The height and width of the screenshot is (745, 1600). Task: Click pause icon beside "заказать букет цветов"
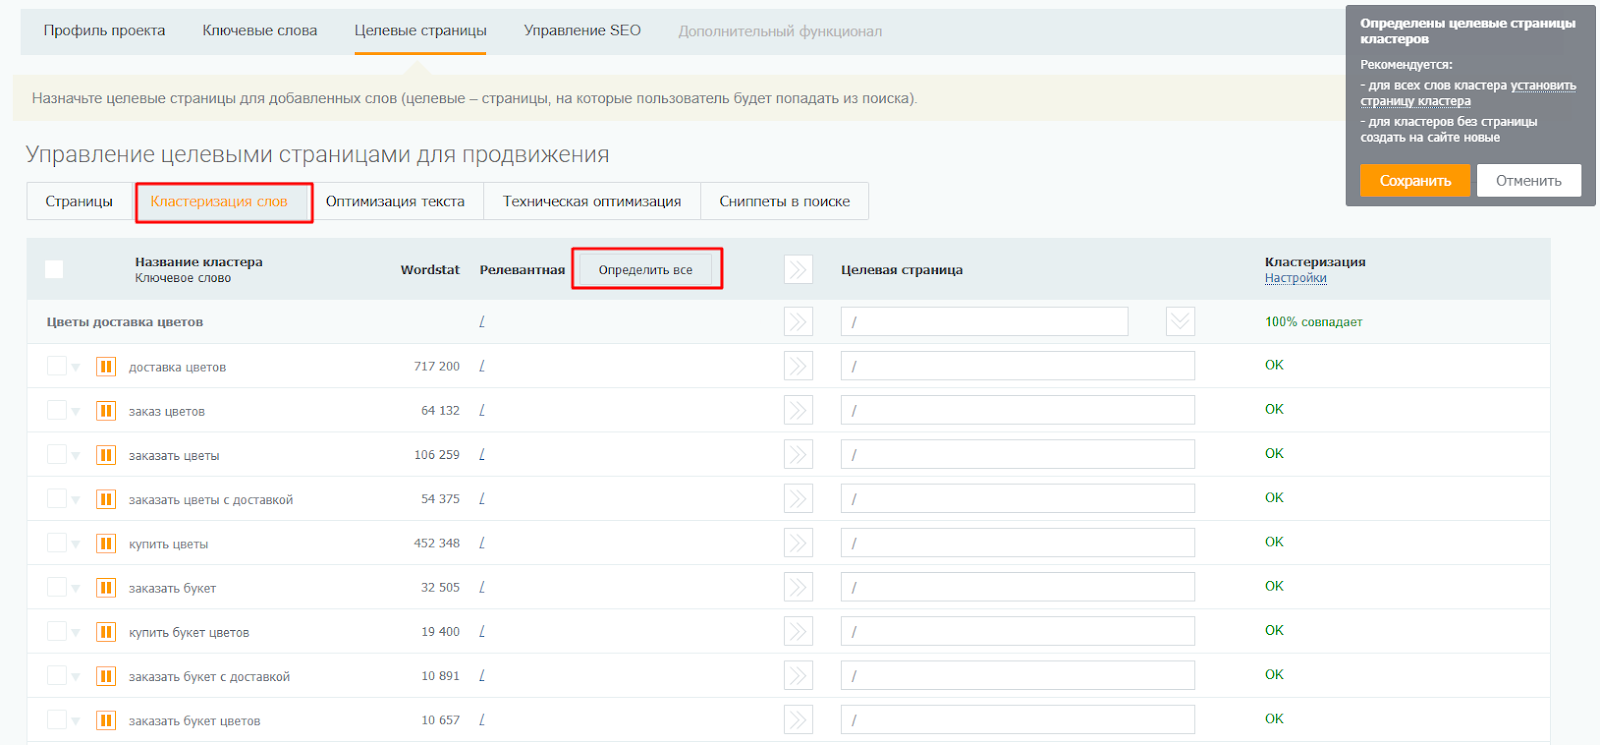tap(106, 721)
